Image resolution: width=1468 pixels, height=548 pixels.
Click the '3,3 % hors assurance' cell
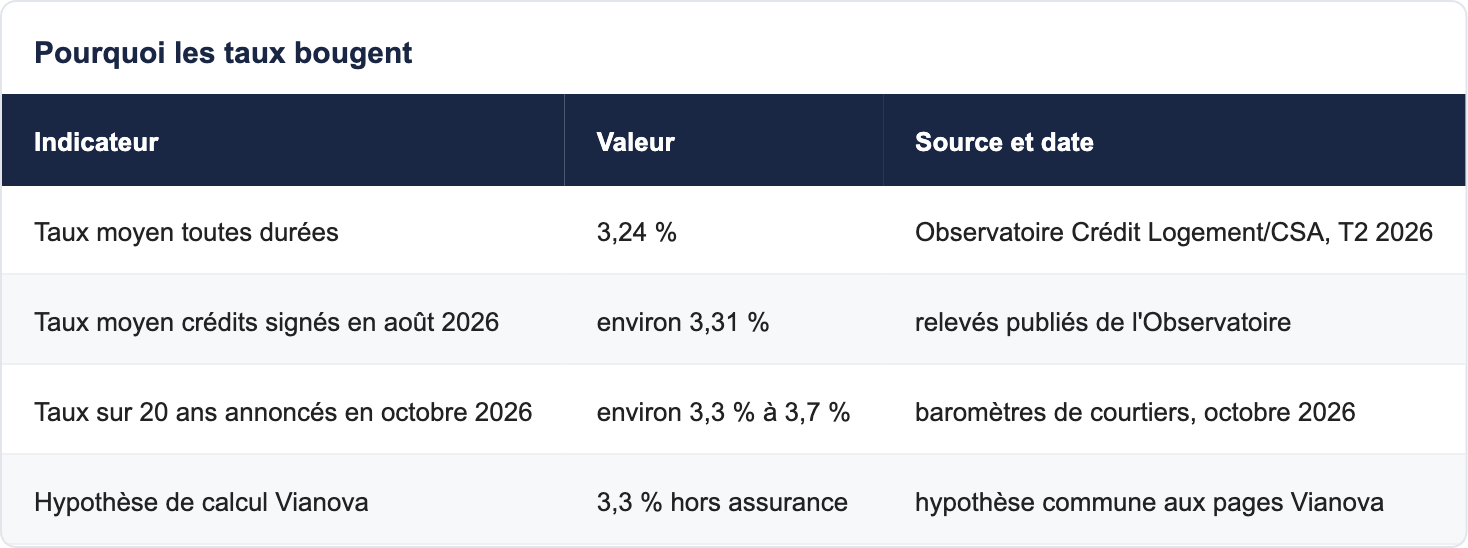(722, 502)
